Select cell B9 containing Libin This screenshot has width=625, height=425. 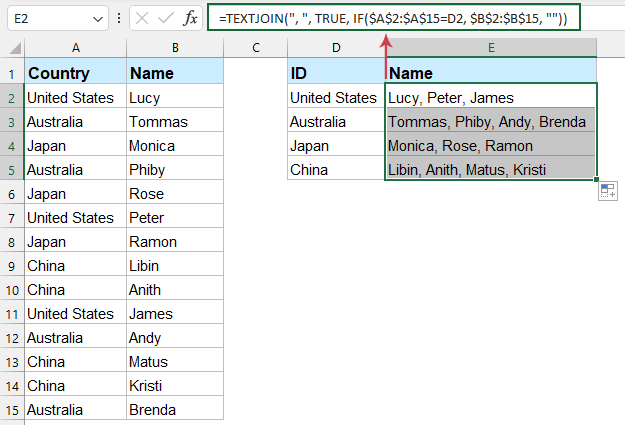click(175, 264)
